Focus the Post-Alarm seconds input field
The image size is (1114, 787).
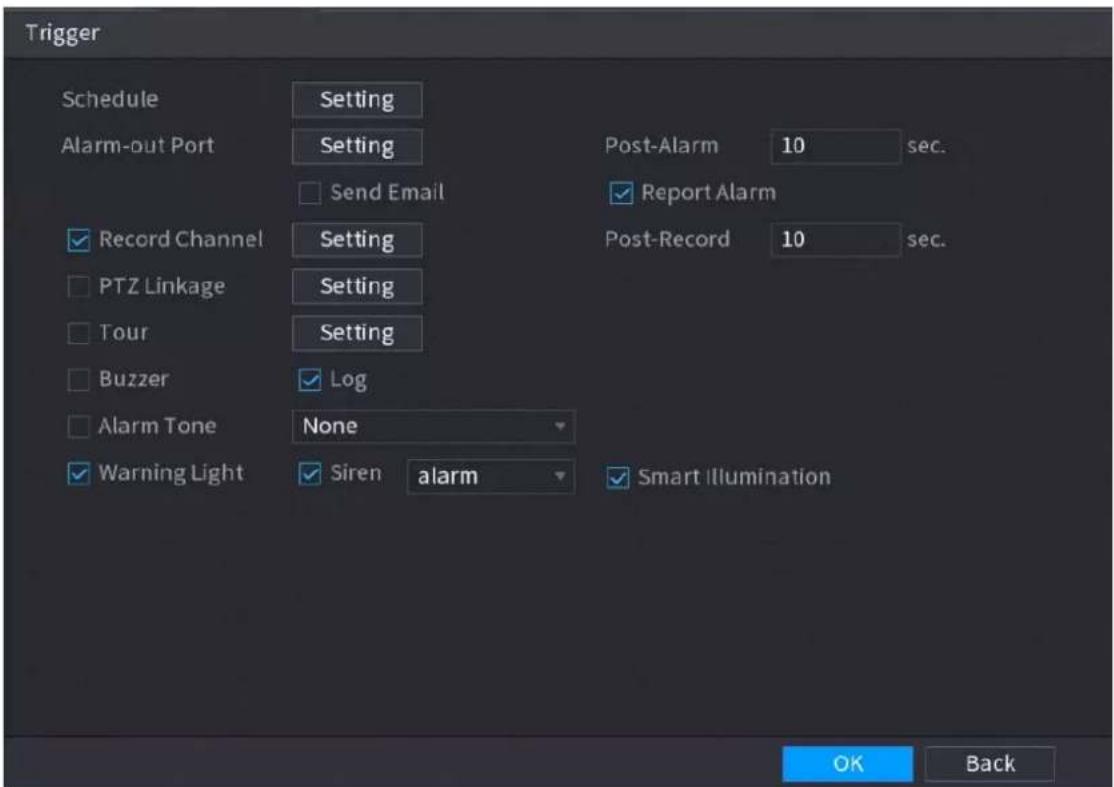(x=836, y=146)
